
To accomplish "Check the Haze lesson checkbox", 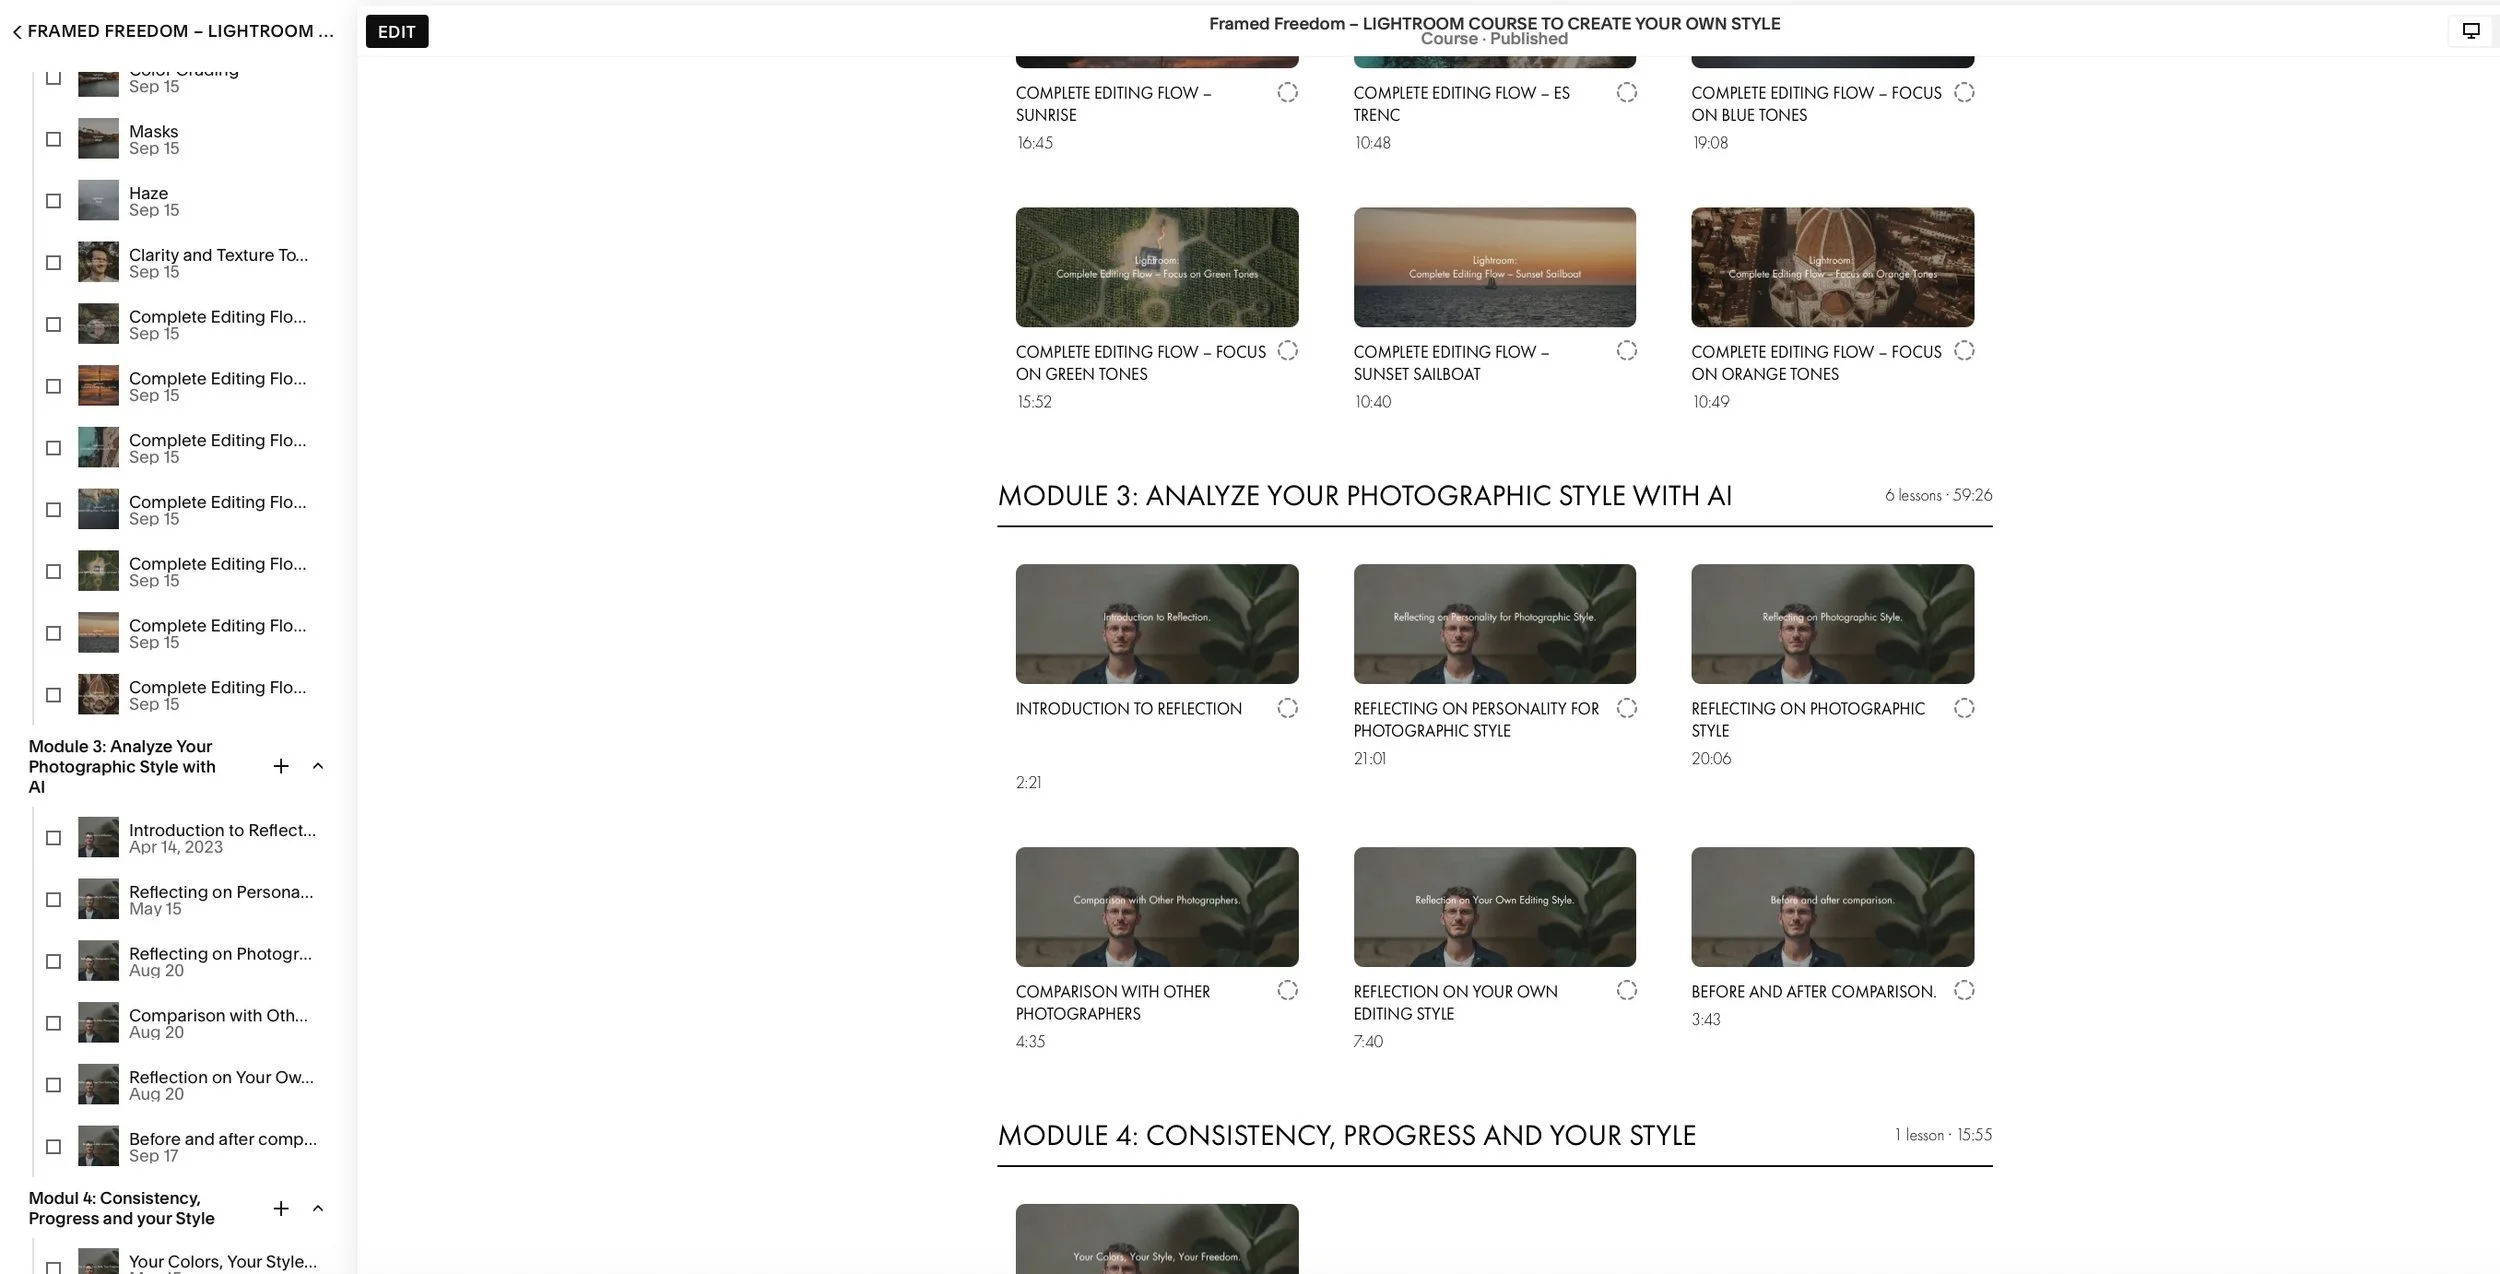I will pos(54,201).
